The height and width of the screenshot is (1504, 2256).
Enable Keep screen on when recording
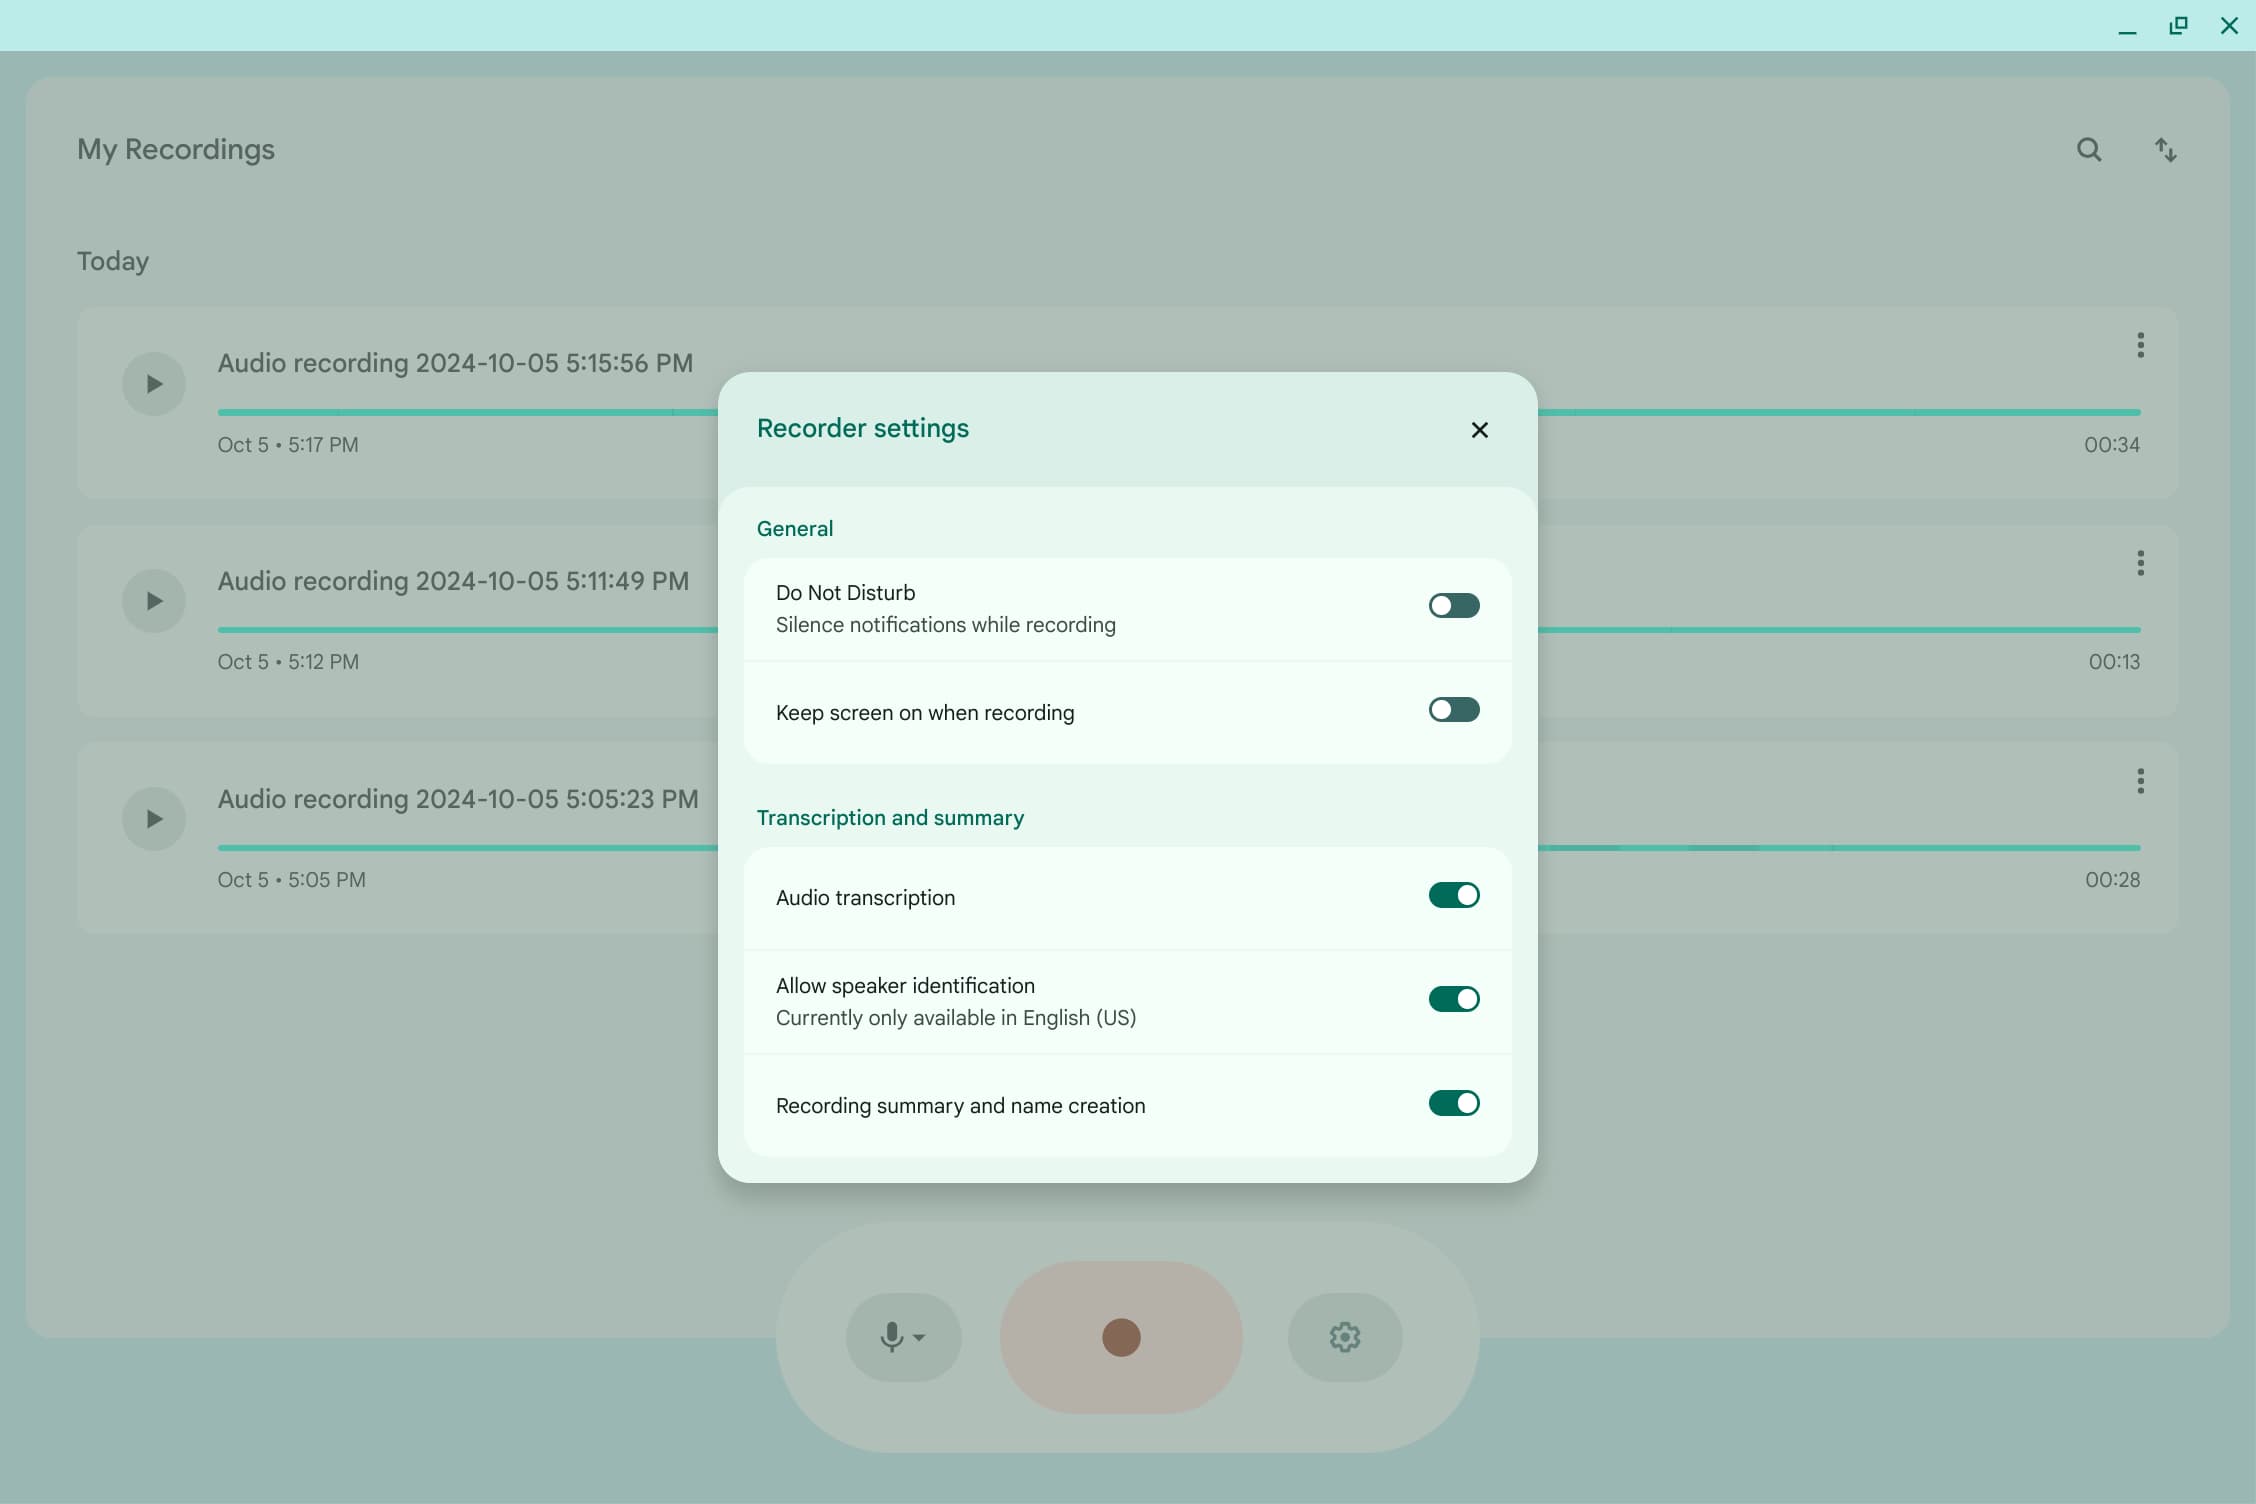click(x=1454, y=710)
